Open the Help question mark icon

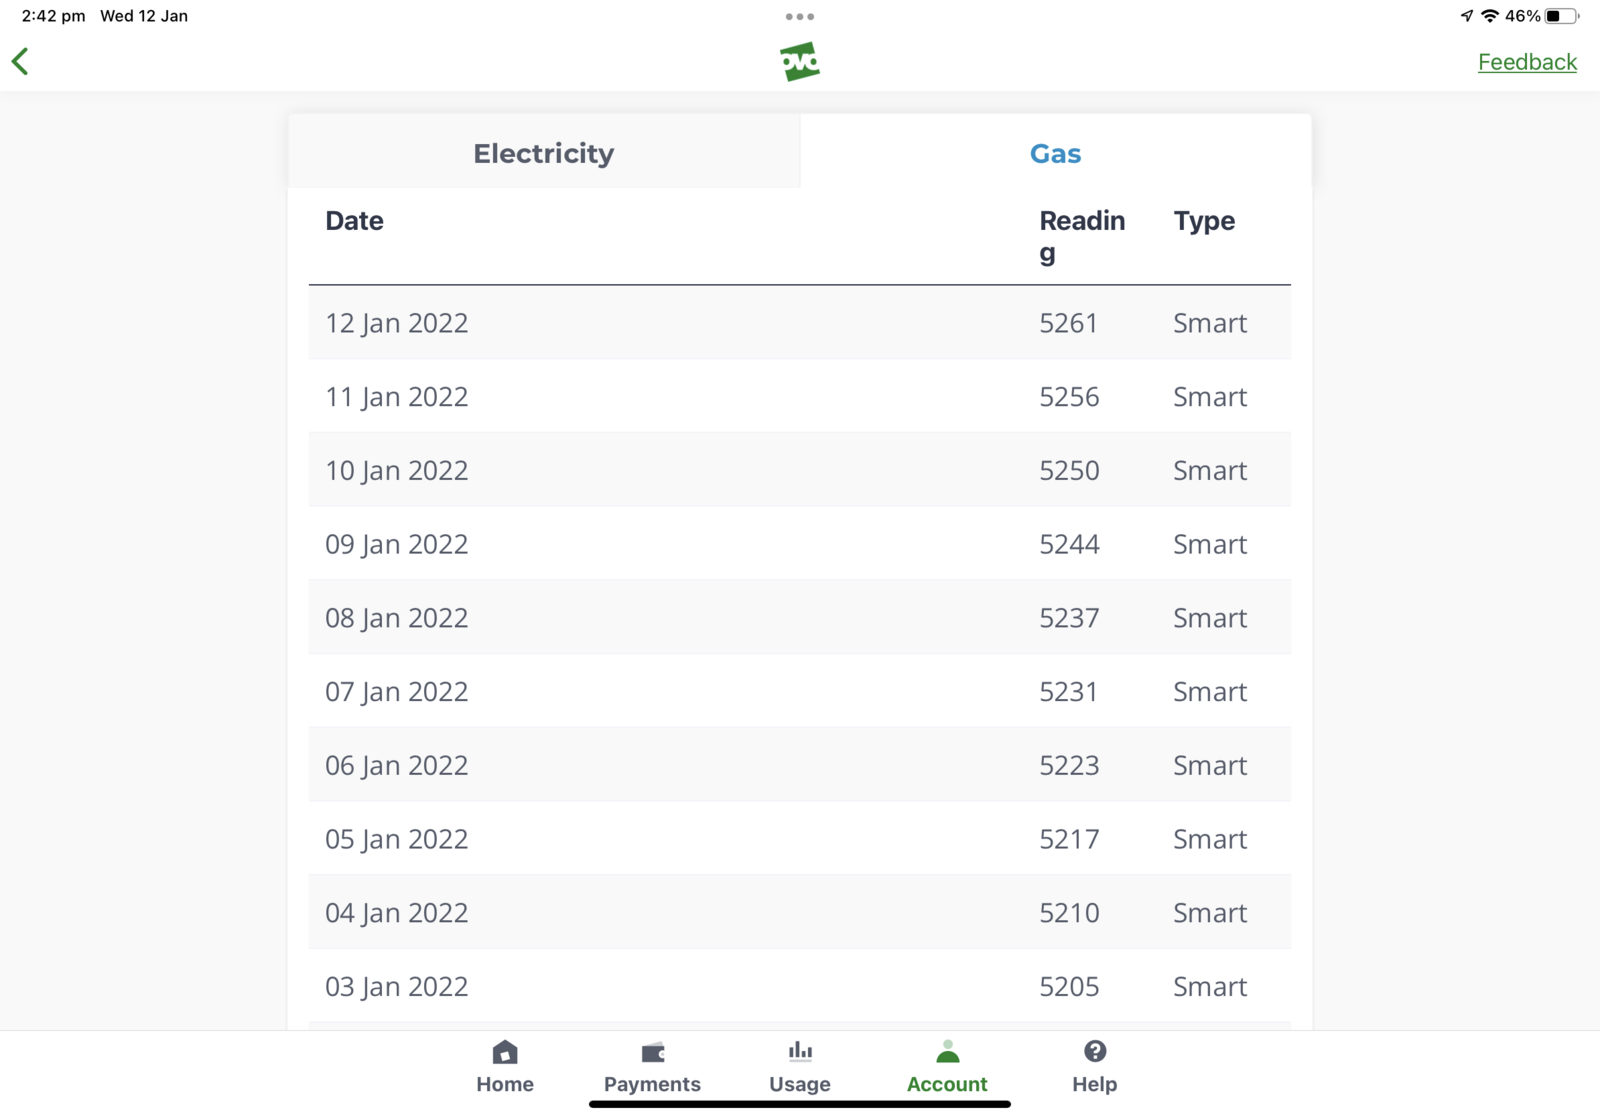coord(1095,1051)
